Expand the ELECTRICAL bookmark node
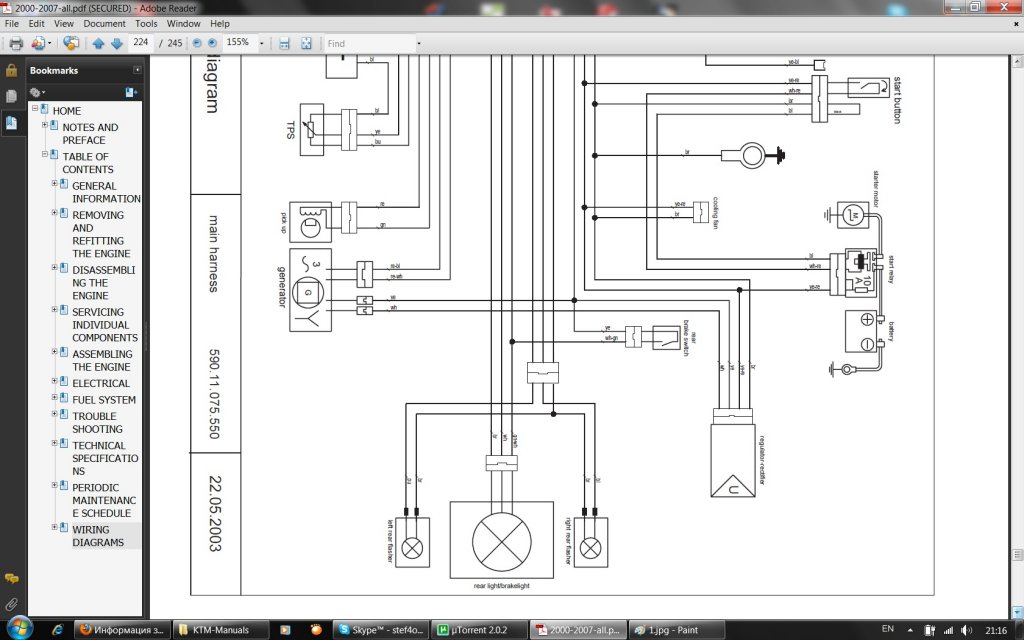The height and width of the screenshot is (640, 1024). point(55,381)
